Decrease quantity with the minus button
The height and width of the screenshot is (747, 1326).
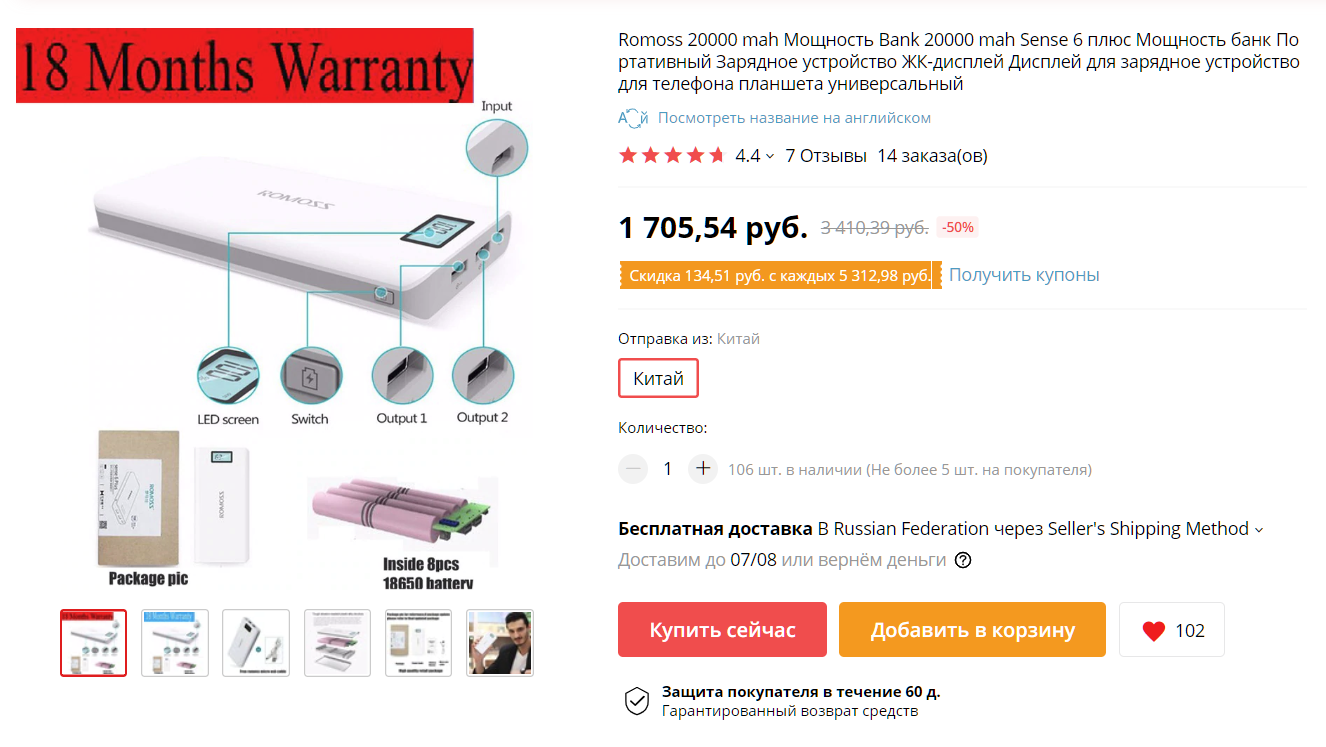pos(633,469)
